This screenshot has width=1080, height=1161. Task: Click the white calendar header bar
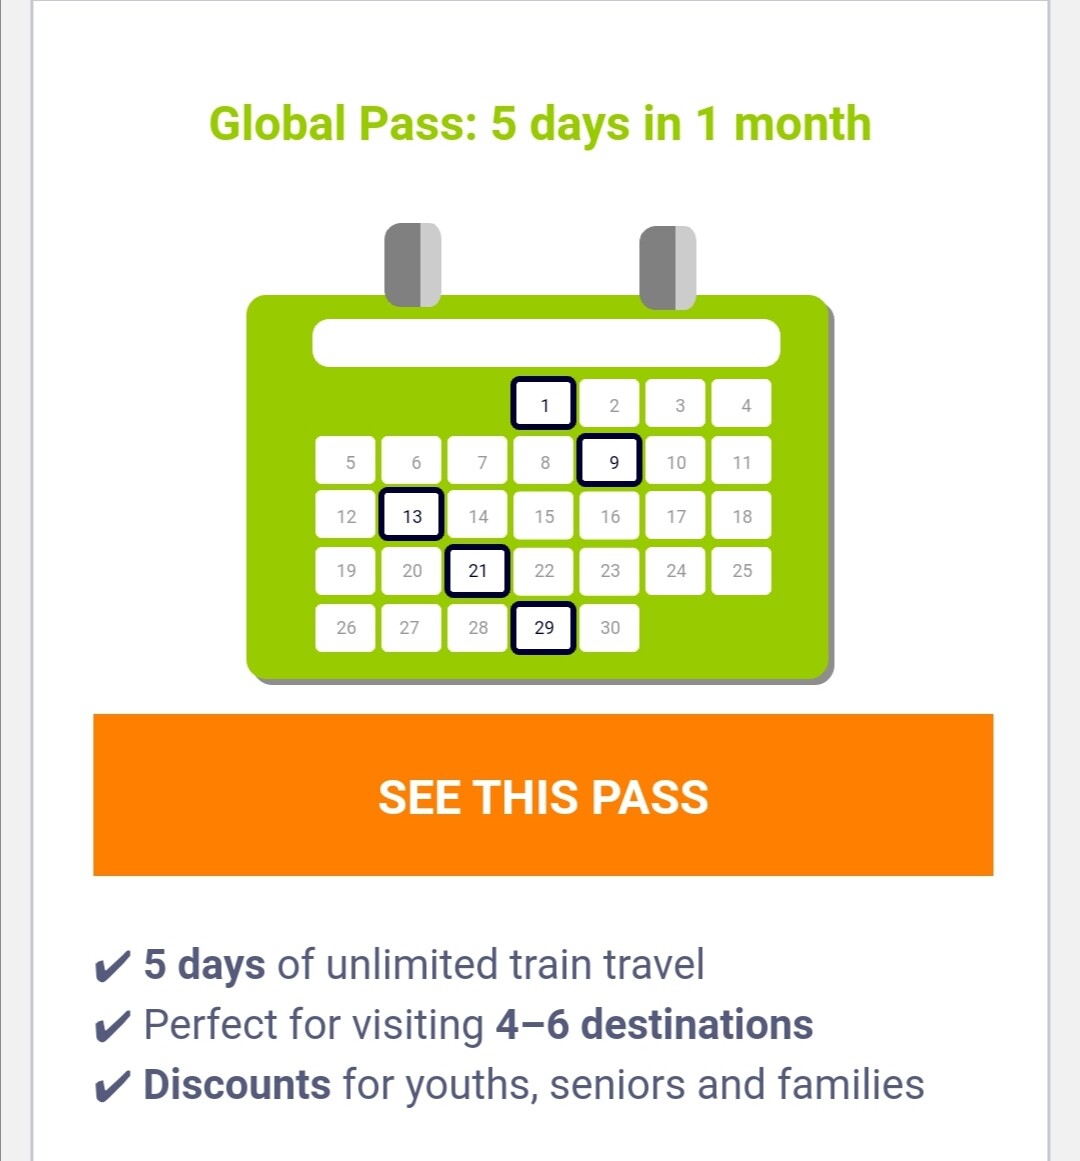click(546, 343)
